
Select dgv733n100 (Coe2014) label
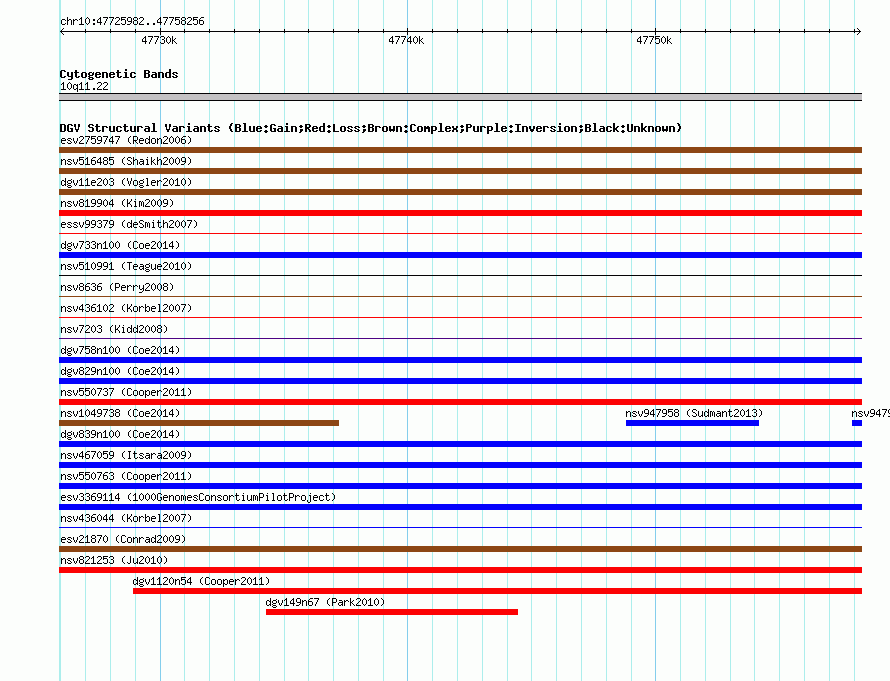coord(120,245)
